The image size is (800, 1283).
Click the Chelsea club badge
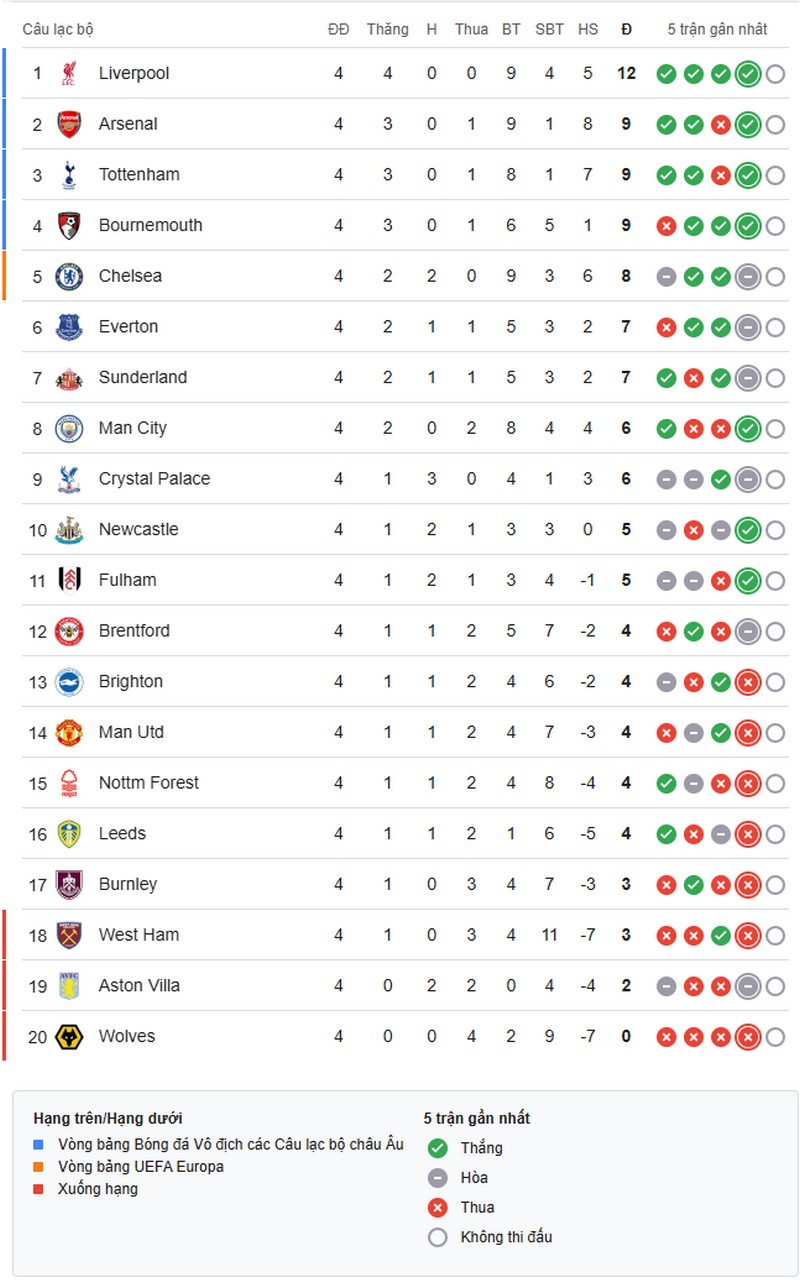pos(68,276)
